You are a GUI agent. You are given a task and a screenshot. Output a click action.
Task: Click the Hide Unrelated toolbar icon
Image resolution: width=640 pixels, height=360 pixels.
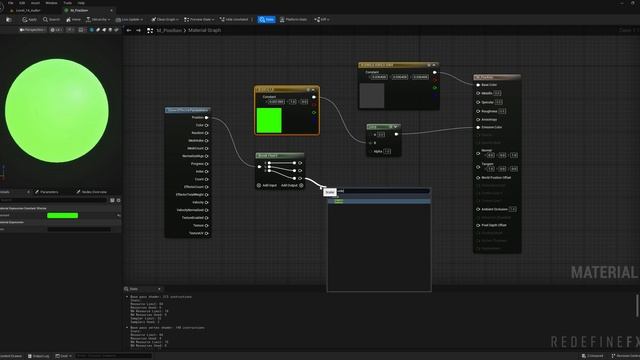(234, 20)
